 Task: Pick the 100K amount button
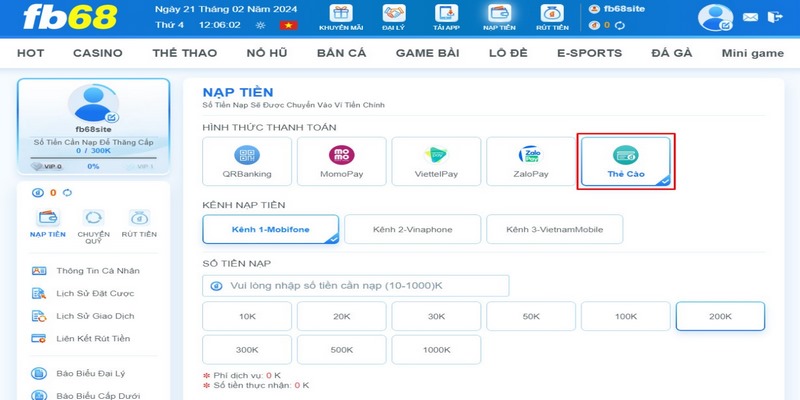pyautogui.click(x=626, y=316)
